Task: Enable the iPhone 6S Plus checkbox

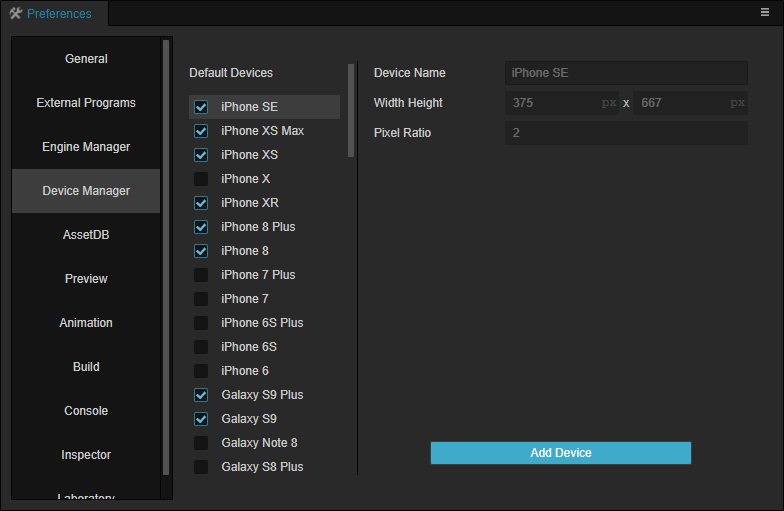Action: (x=201, y=323)
